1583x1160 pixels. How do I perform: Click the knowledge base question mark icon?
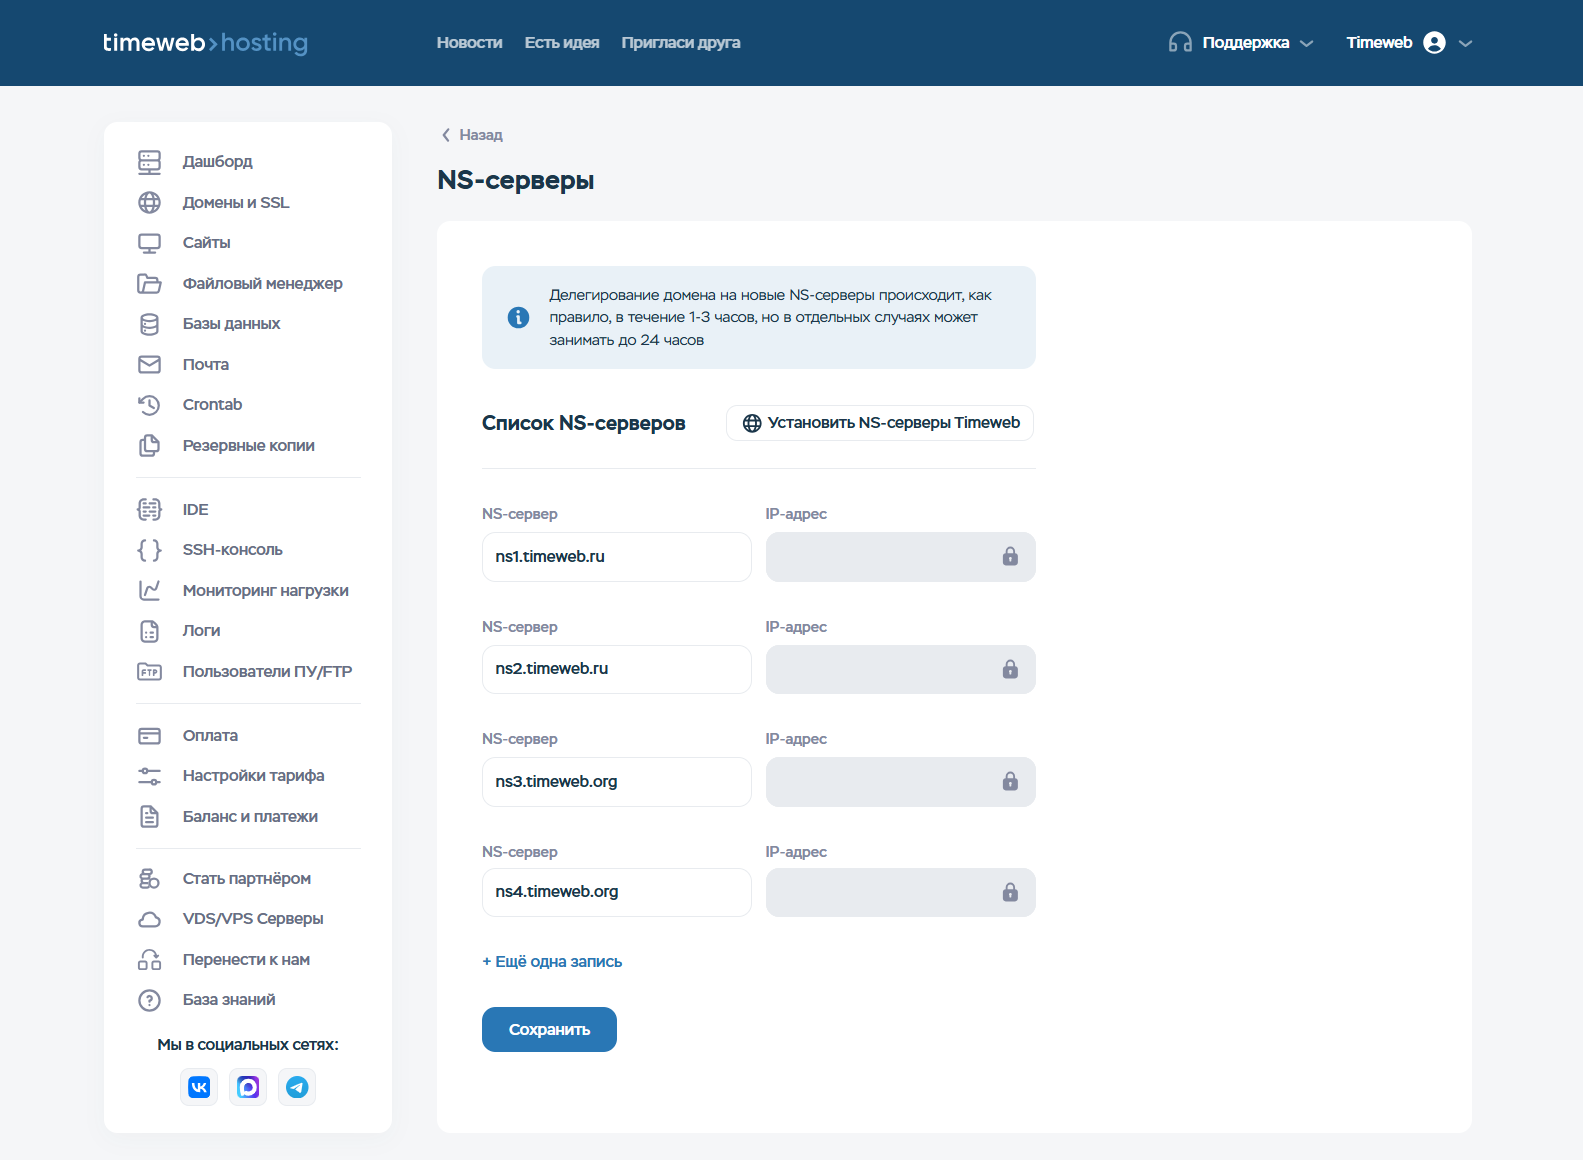[149, 1000]
